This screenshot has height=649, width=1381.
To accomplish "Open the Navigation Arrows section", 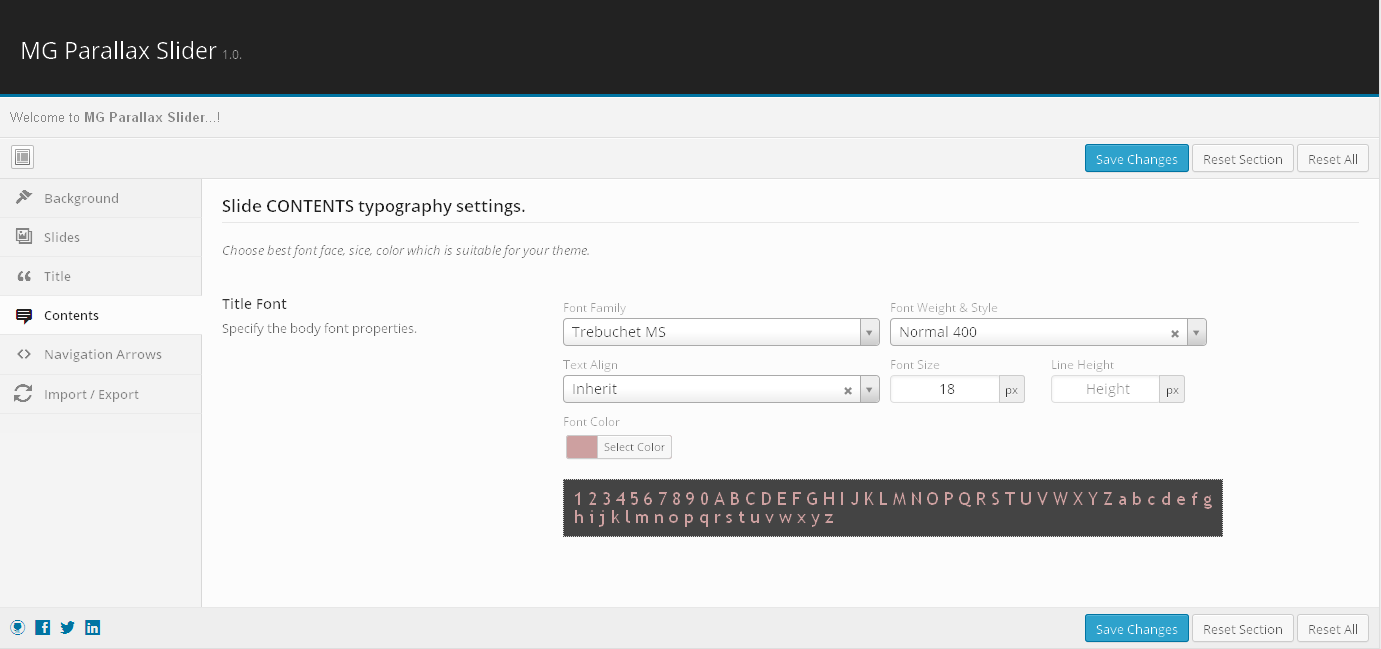I will (x=100, y=354).
